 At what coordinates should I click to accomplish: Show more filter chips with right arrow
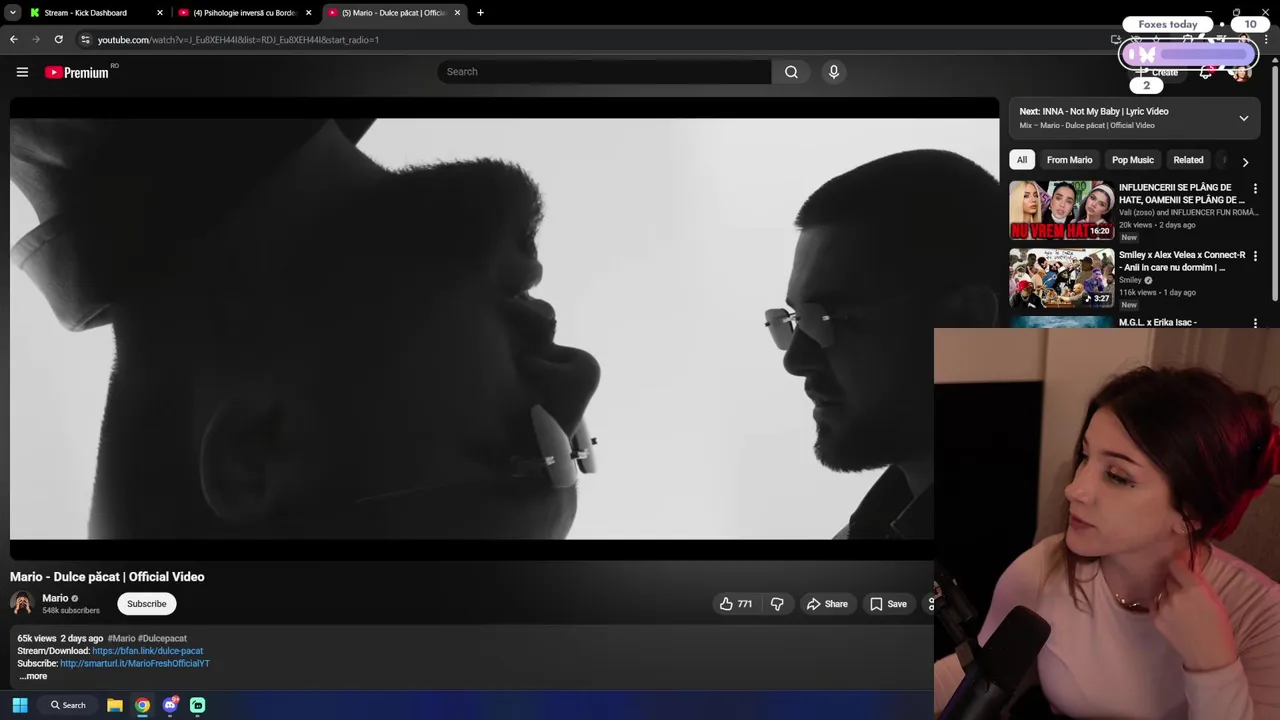1245,161
